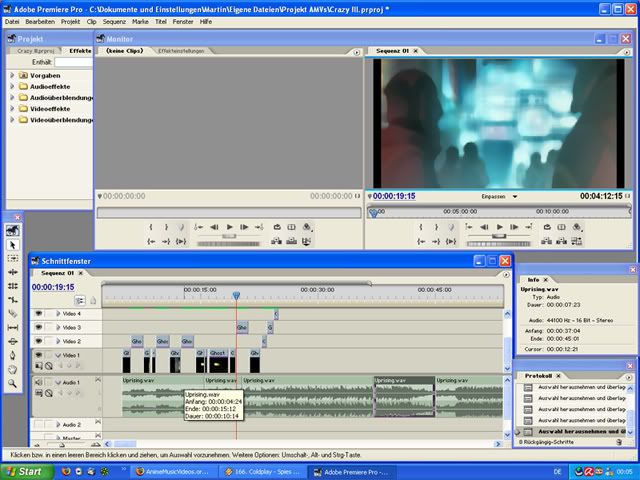Choose the Pen tool in toolbox
640x480 pixels.
[13, 354]
